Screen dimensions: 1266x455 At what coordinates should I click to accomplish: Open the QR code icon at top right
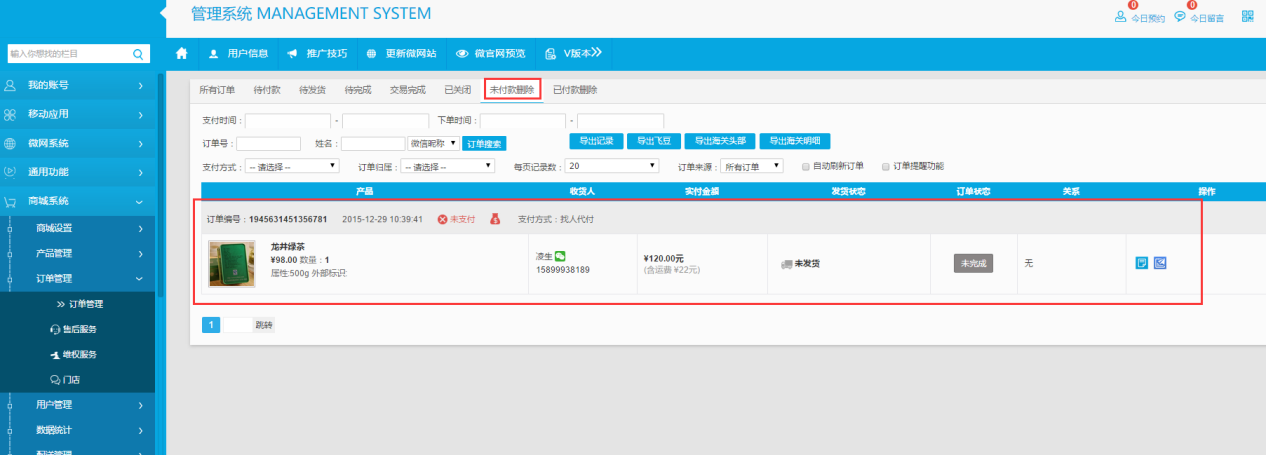click(1247, 16)
